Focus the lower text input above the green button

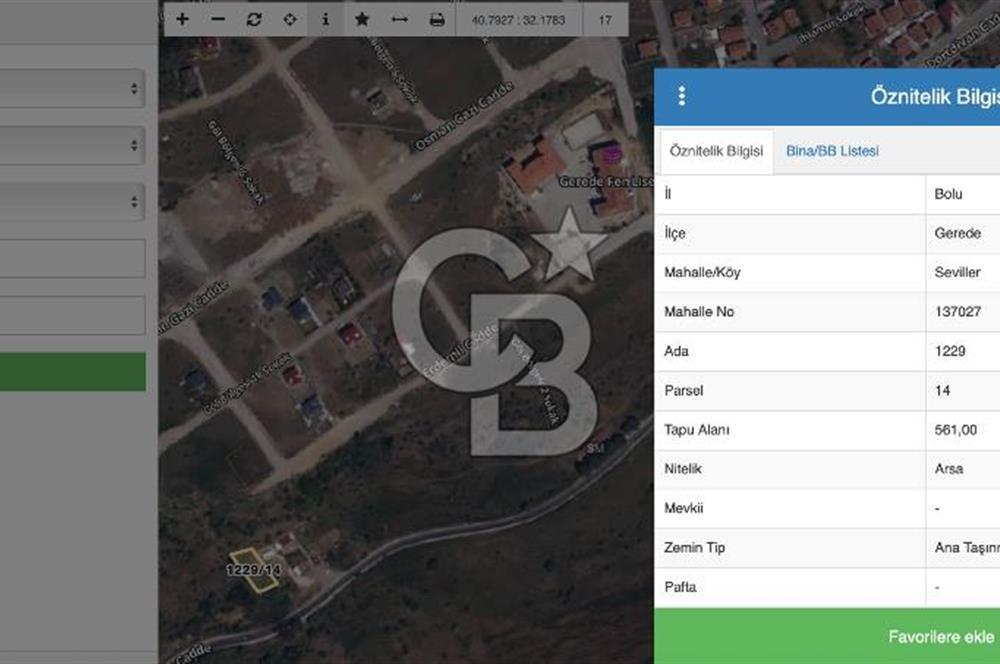coord(72,315)
